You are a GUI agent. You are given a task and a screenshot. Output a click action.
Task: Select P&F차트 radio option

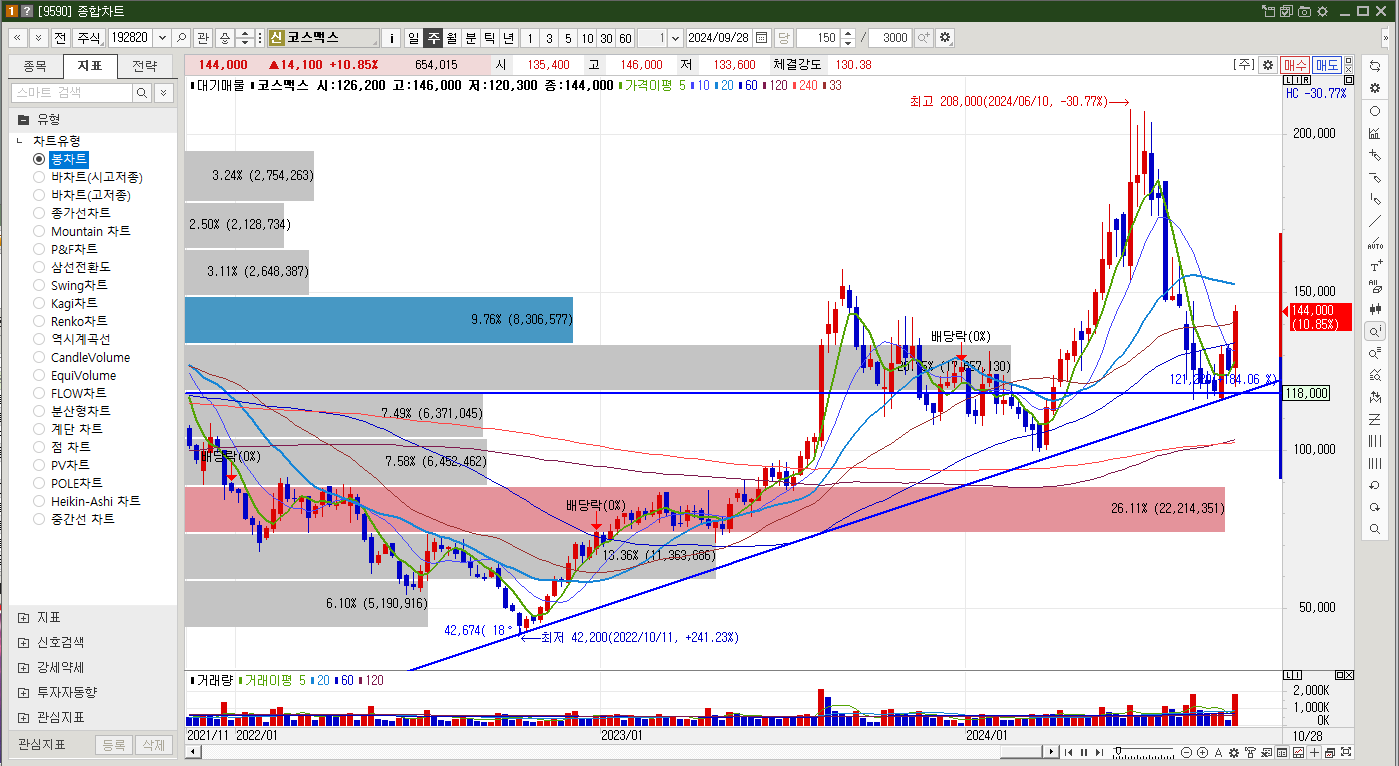tap(39, 249)
